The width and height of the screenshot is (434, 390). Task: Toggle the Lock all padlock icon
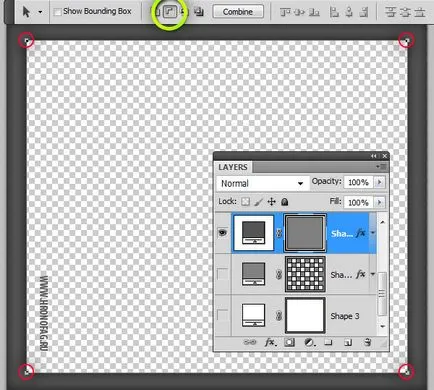coord(284,202)
